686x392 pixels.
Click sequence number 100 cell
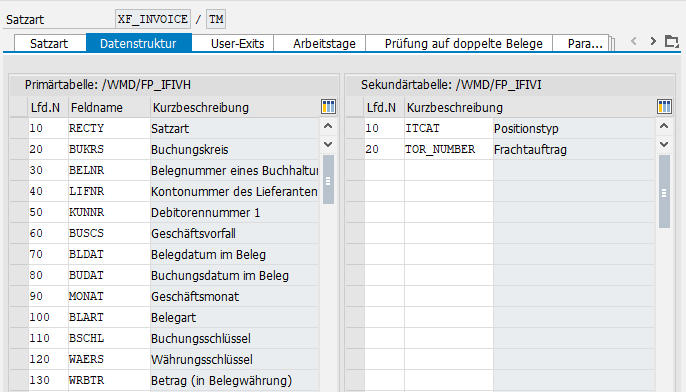48,317
